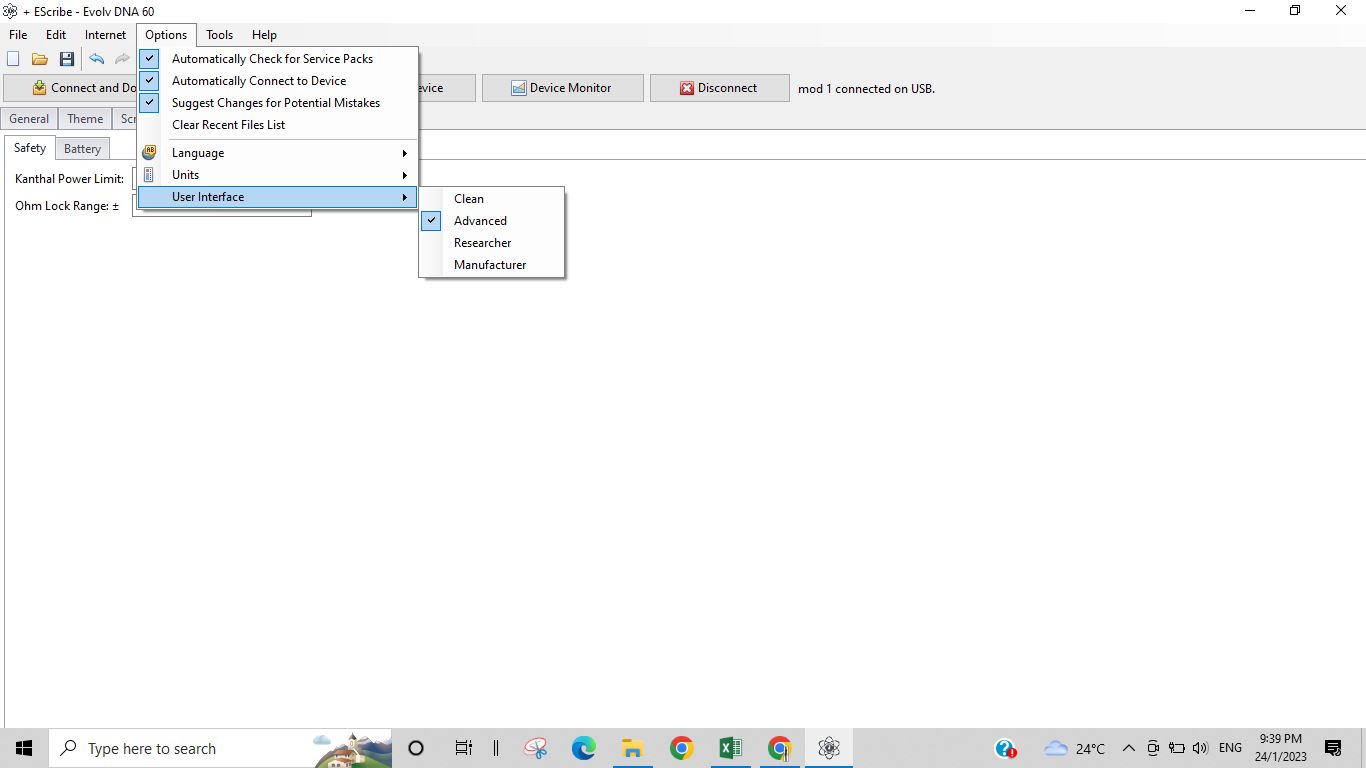The height and width of the screenshot is (768, 1366).
Task: Uncheck Automatically Check for Service Packs
Action: (x=272, y=59)
